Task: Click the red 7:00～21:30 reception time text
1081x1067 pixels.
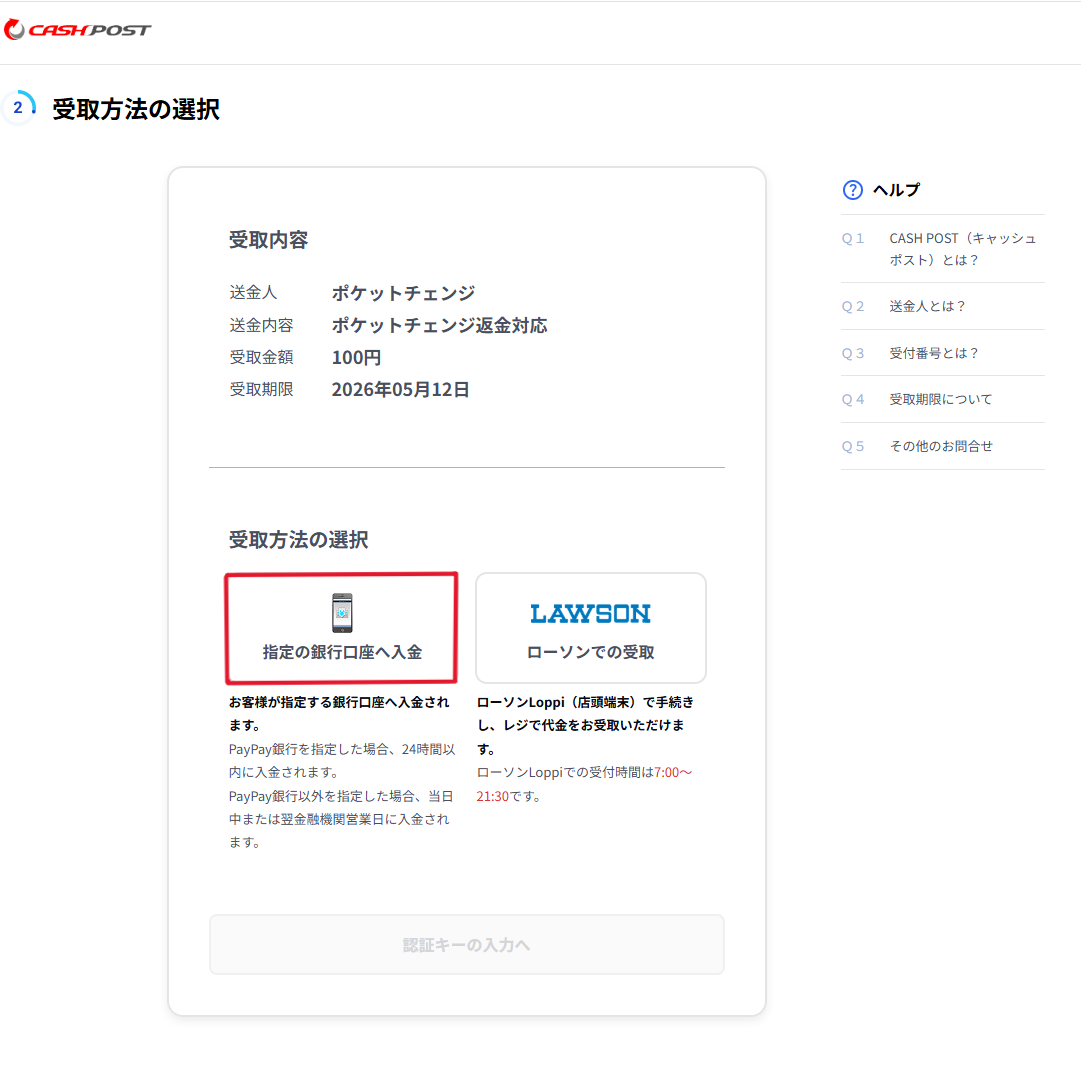Action: [584, 784]
